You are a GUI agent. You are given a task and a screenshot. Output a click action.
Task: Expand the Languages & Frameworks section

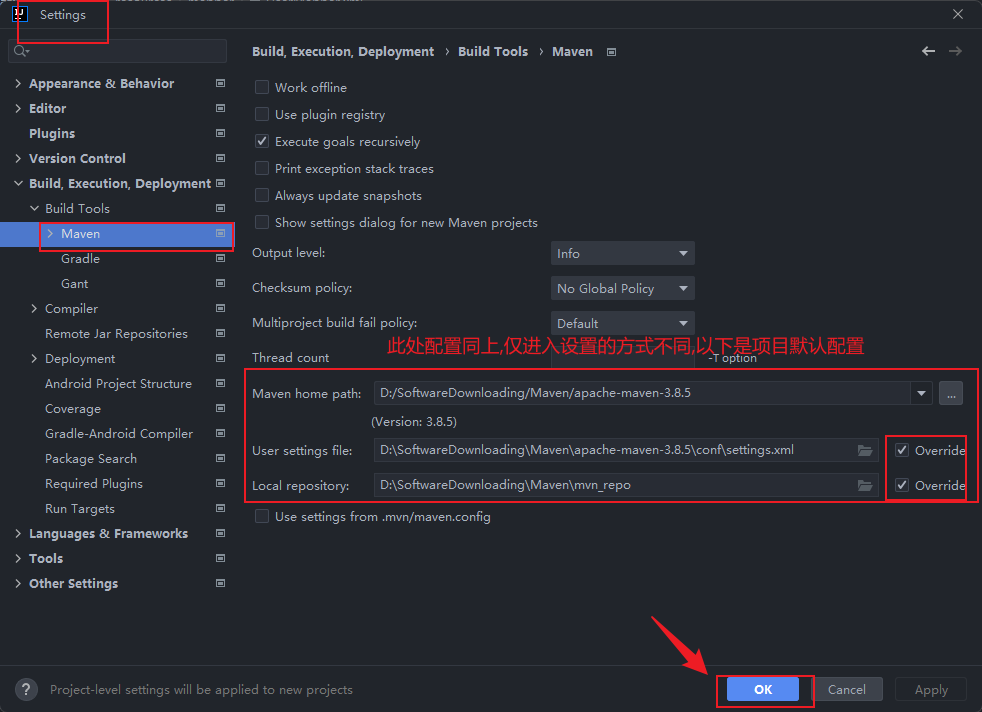coord(17,533)
